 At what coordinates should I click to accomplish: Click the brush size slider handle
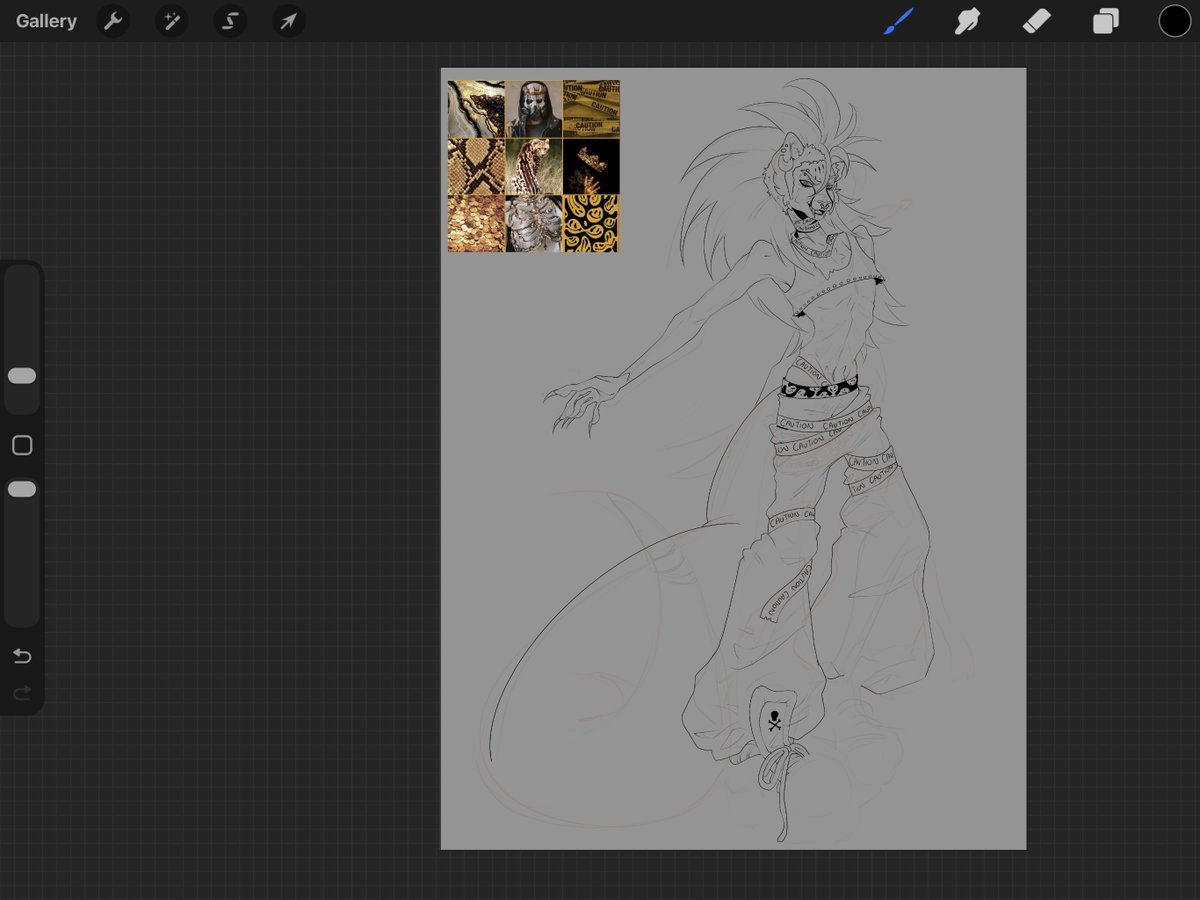click(22, 376)
